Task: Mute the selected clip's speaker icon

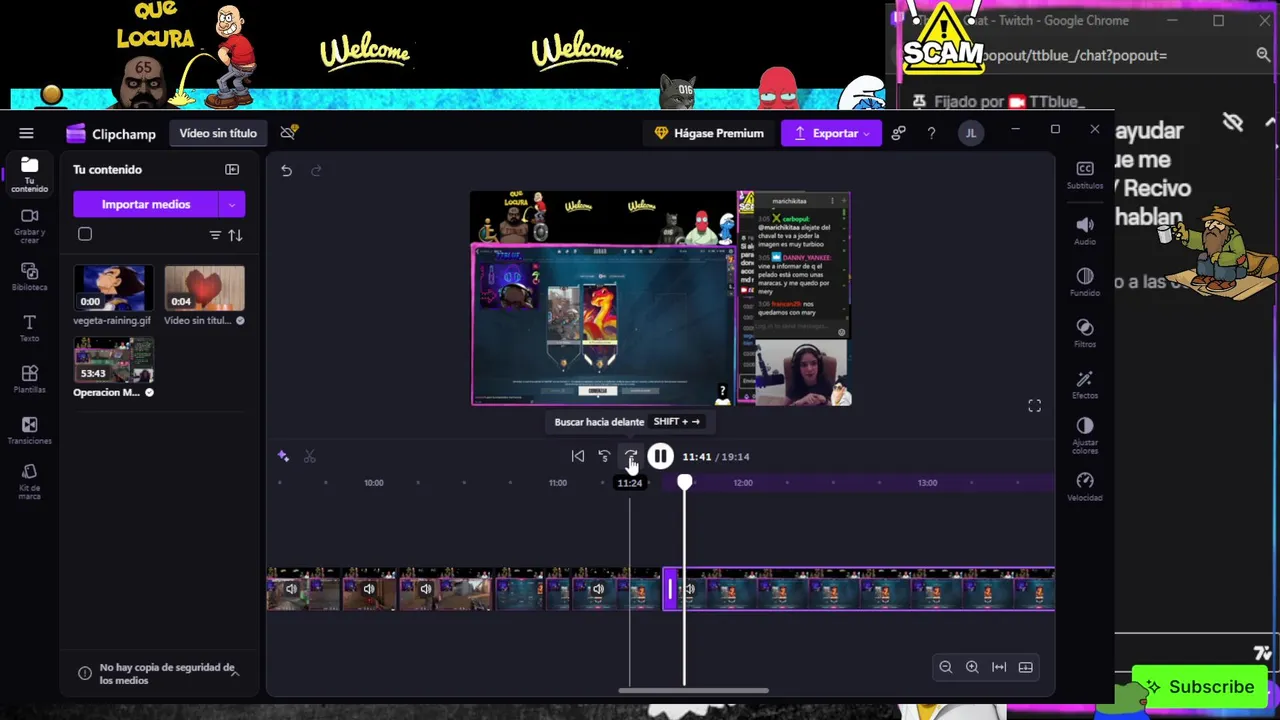Action: (689, 589)
